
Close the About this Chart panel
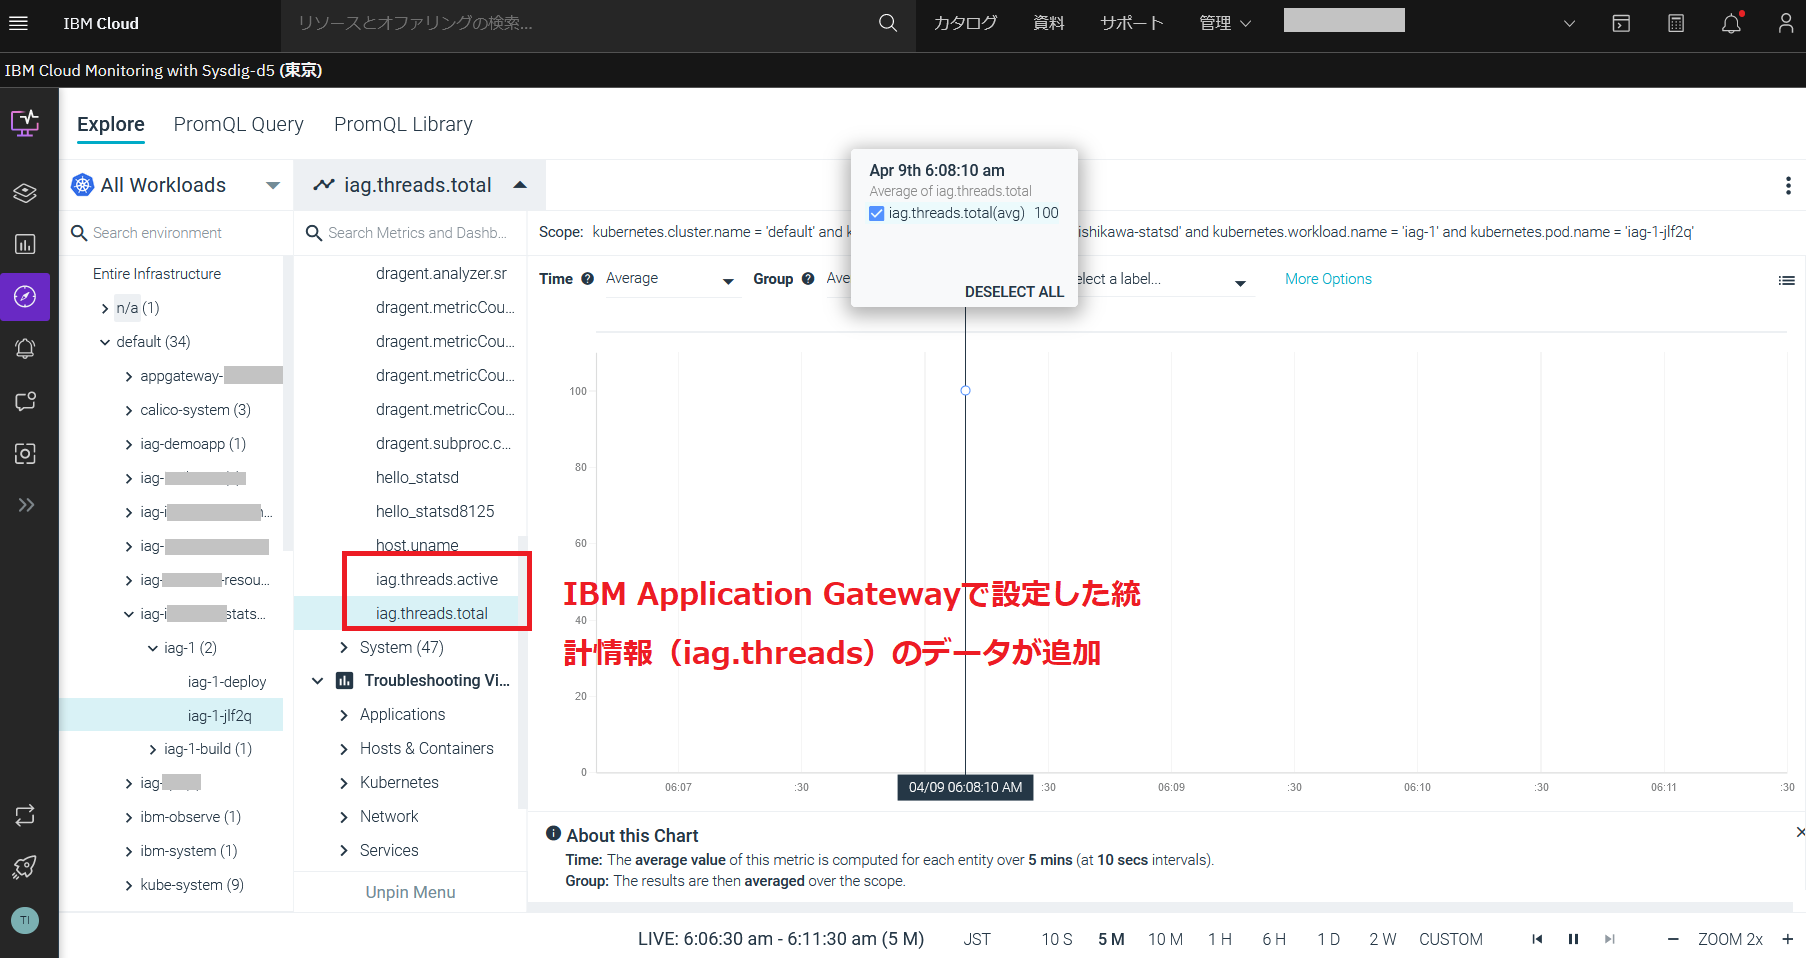(x=1800, y=832)
